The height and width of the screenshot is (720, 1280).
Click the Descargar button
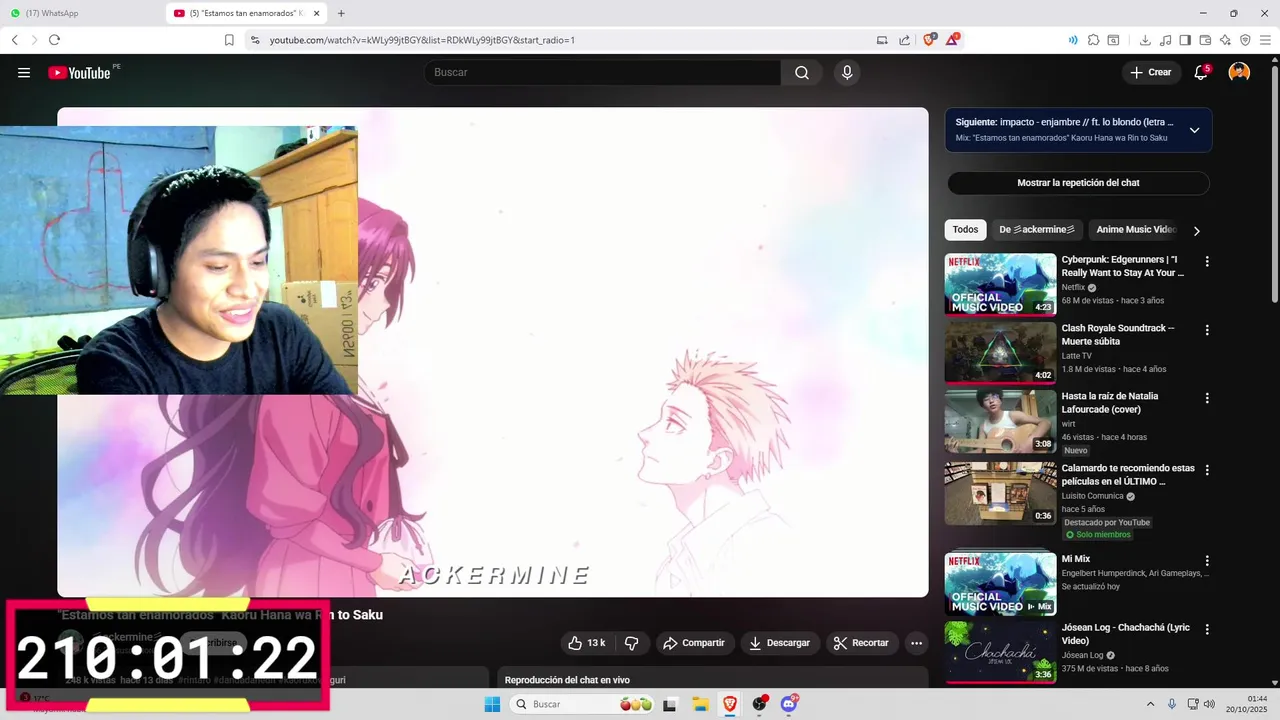click(x=779, y=643)
